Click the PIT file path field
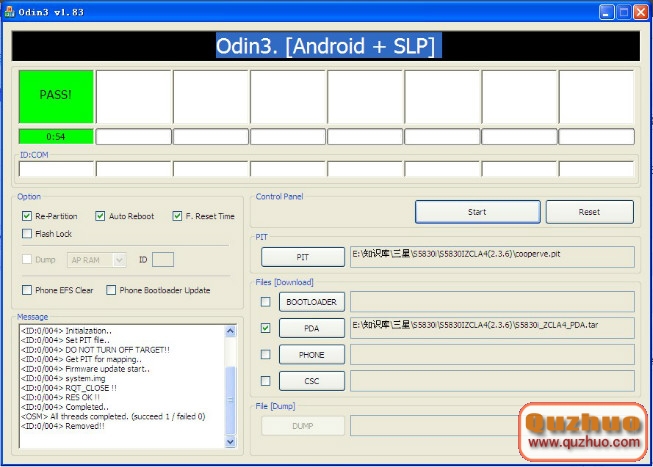Screen dimensions: 653x467 click(492, 257)
